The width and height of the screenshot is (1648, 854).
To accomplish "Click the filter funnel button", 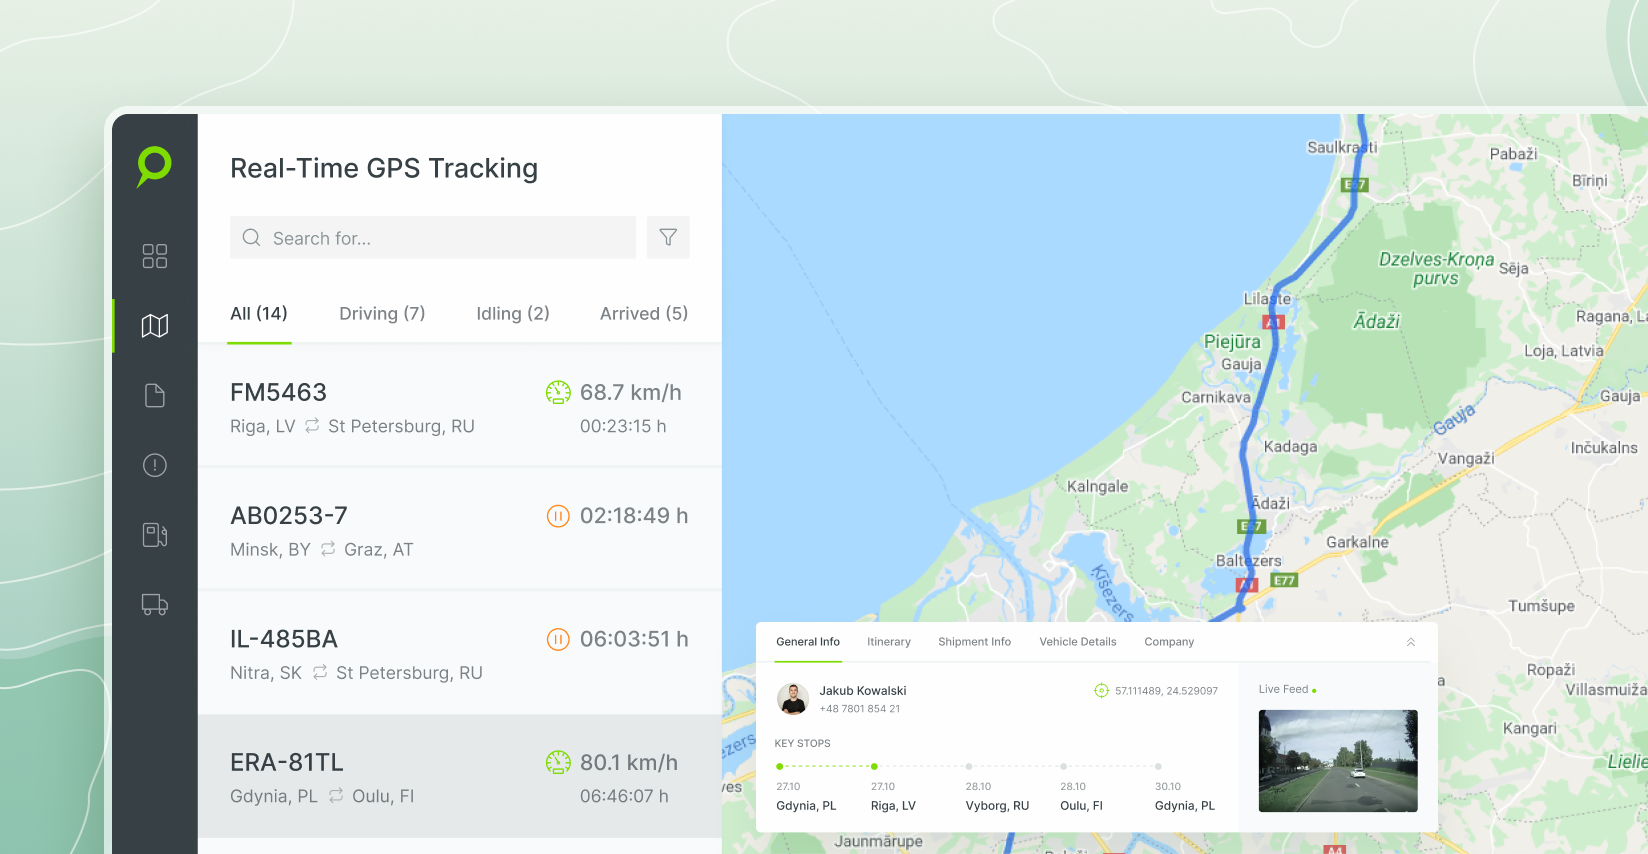I will (668, 237).
